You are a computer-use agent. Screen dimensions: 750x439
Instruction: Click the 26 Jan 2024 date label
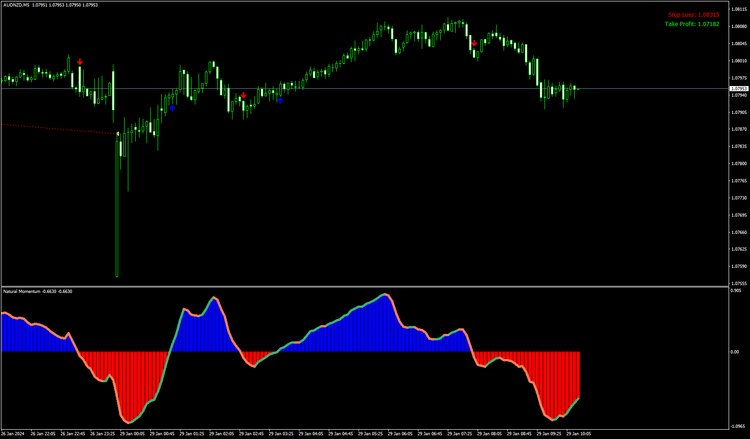coord(13,434)
